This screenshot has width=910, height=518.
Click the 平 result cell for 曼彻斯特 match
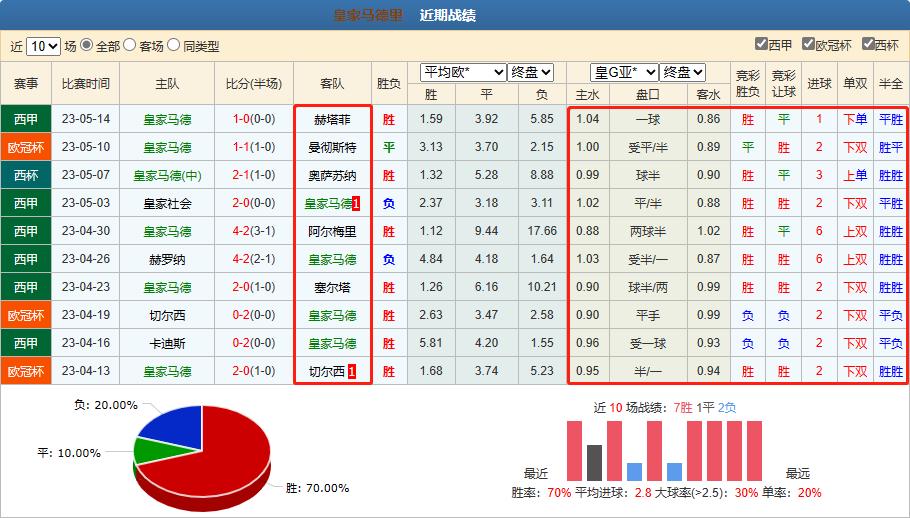pos(389,147)
